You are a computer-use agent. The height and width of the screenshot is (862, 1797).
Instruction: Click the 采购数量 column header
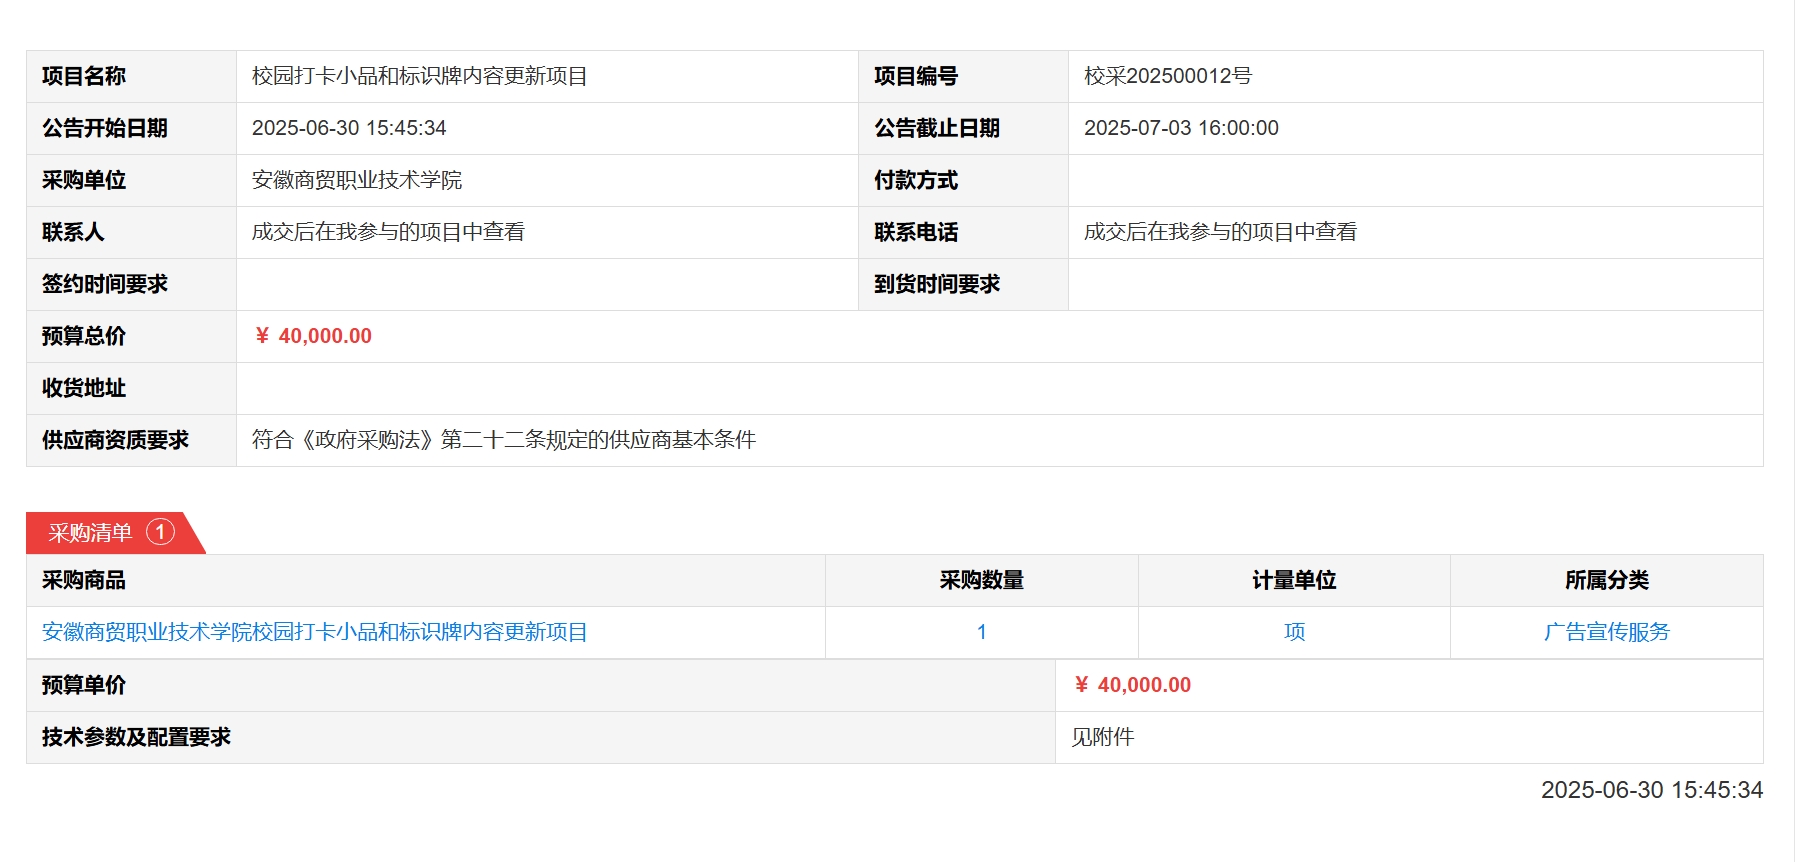pos(981,580)
